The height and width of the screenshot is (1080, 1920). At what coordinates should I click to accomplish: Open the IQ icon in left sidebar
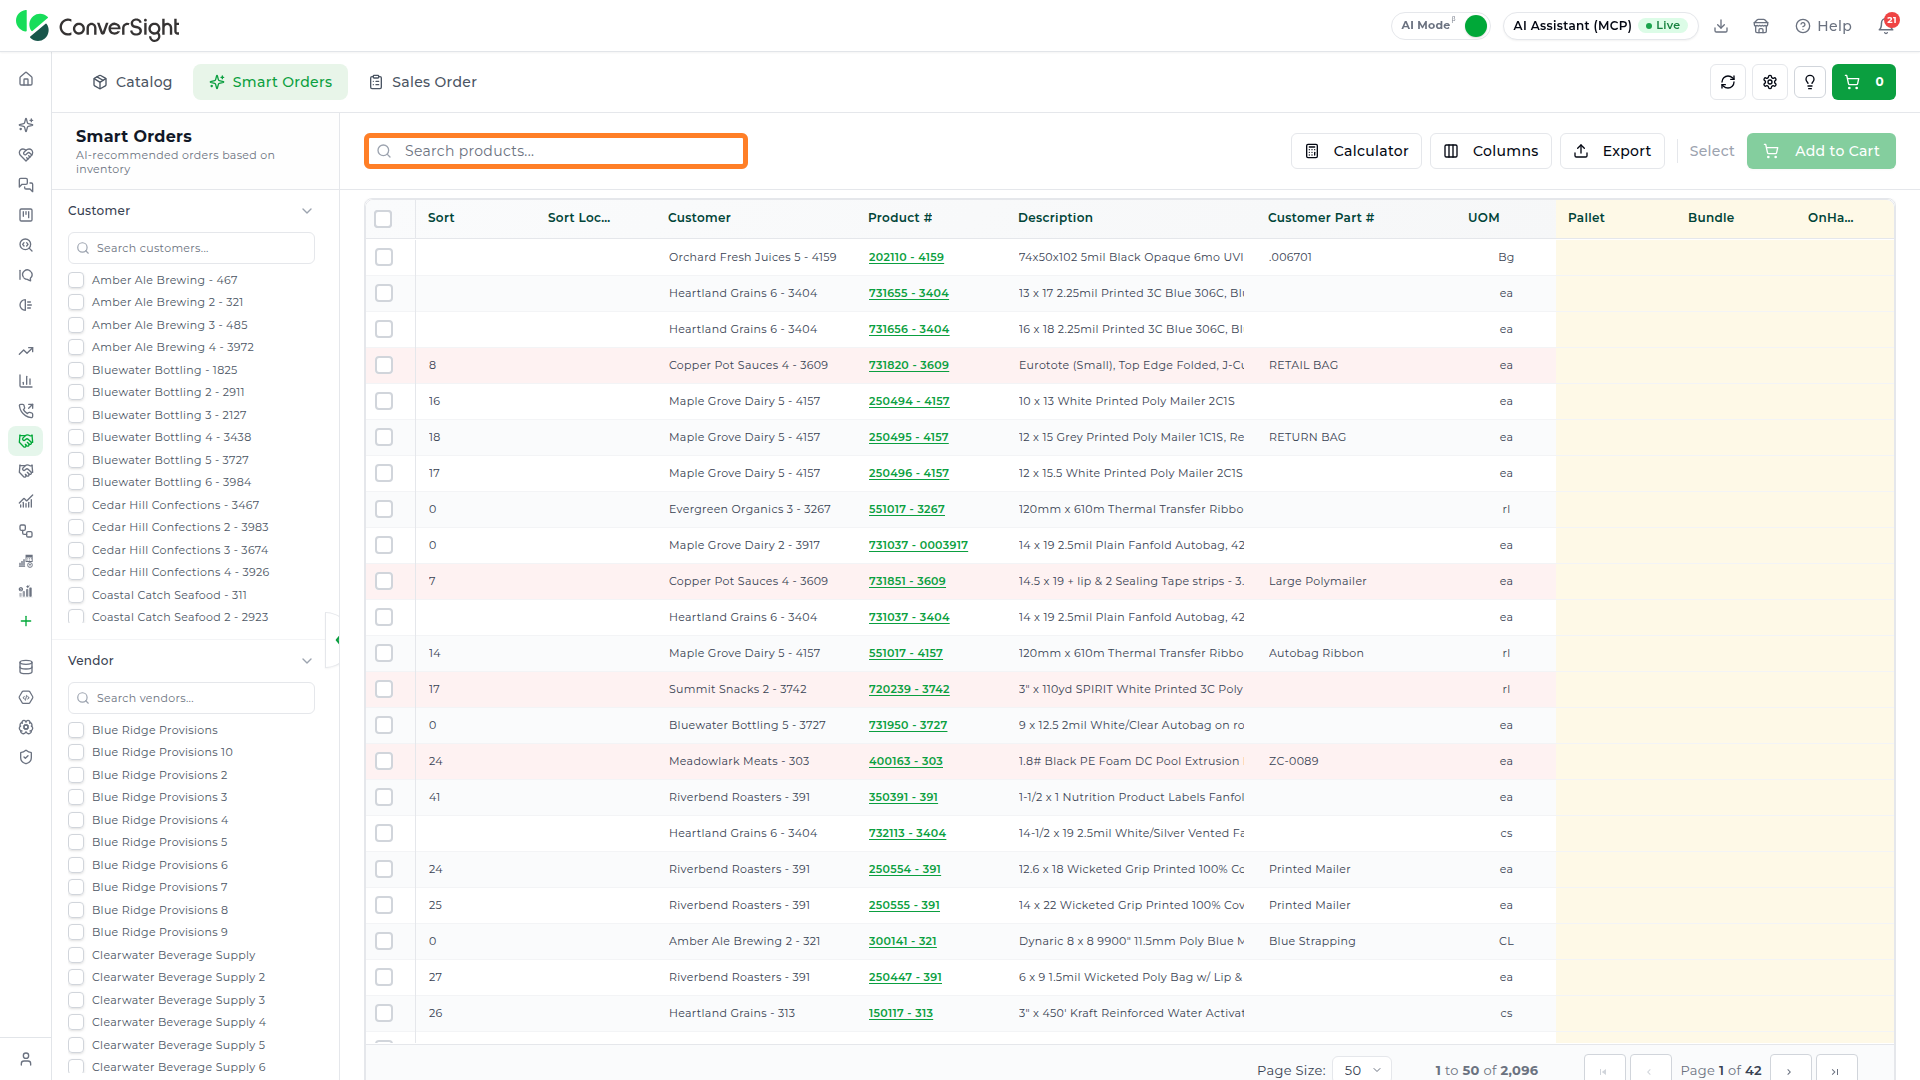26,275
